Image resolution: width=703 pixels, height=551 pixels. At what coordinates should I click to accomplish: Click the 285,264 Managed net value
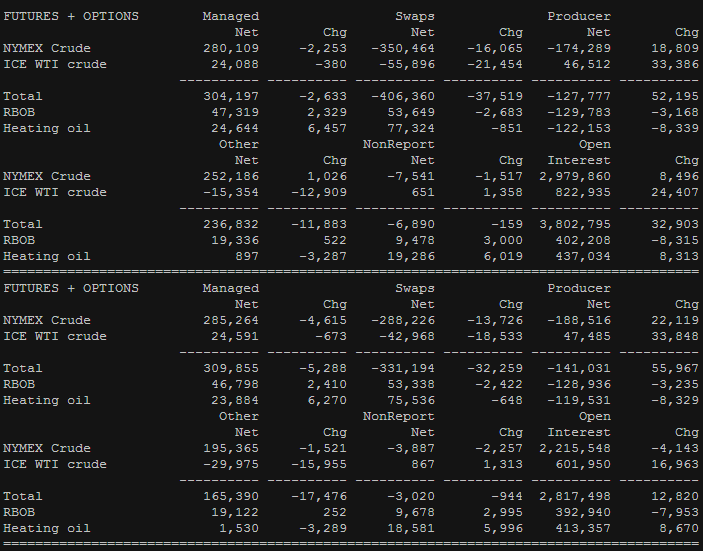231,321
